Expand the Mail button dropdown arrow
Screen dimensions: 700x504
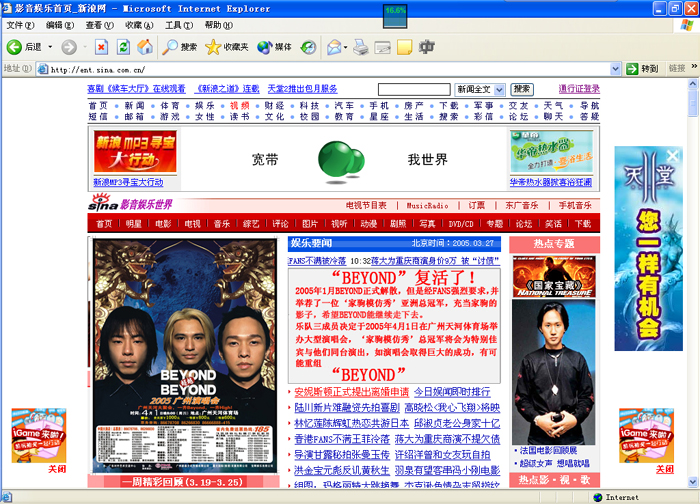click(346, 47)
